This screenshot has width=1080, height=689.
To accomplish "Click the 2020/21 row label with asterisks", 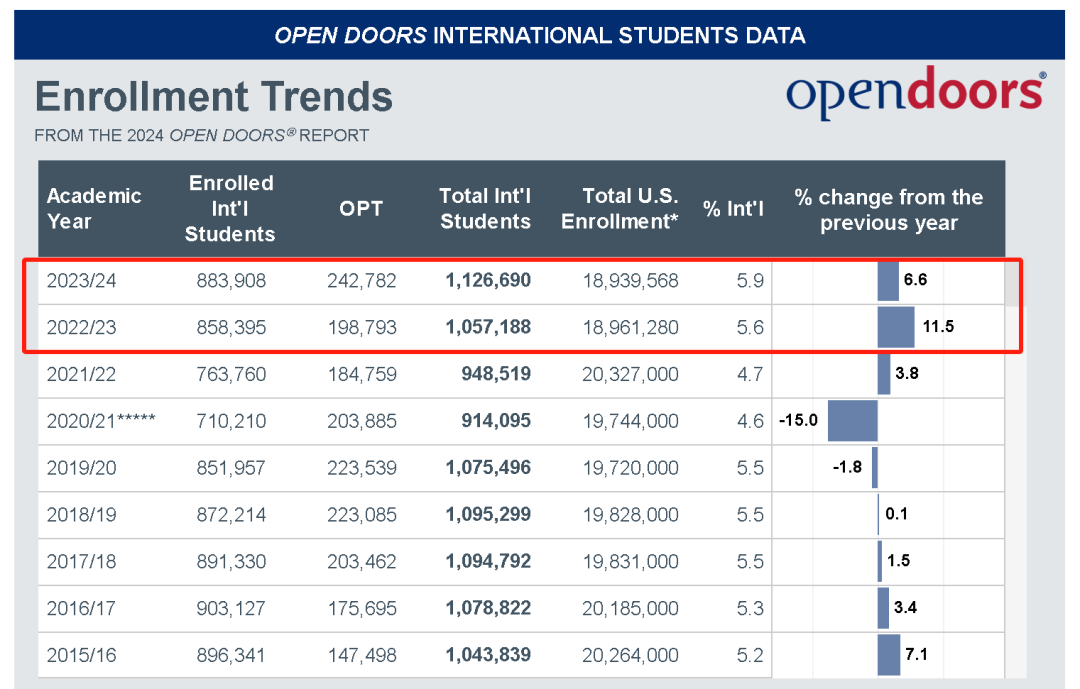I will [101, 421].
